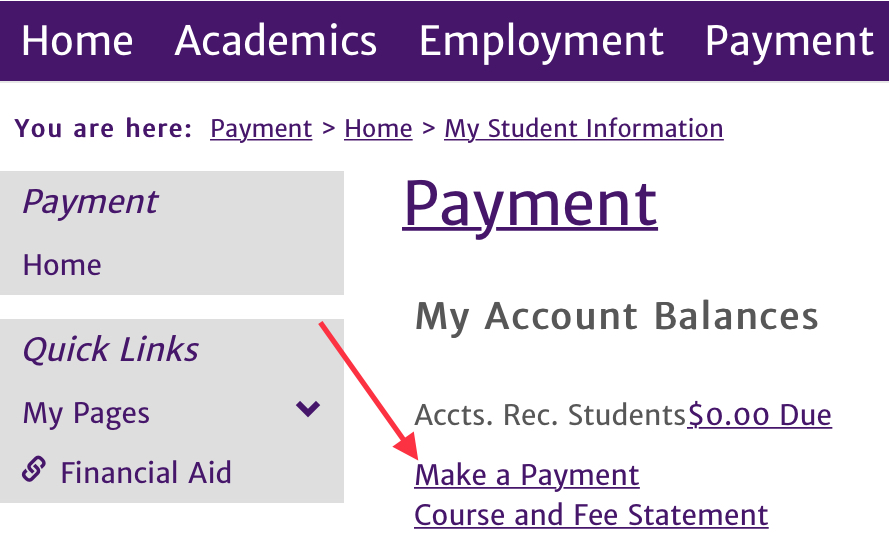Open the My Student Information breadcrumb

click(583, 129)
